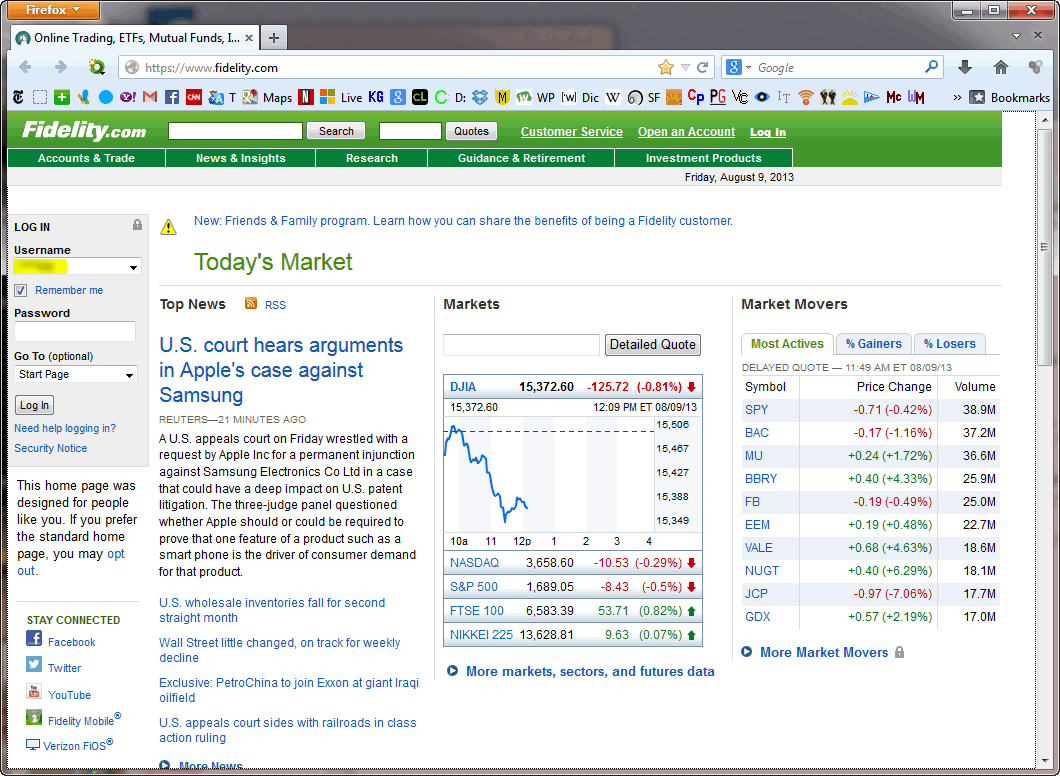Open the New York Times bookmark icon
Viewport: 1060px width, 776px height.
18,97
